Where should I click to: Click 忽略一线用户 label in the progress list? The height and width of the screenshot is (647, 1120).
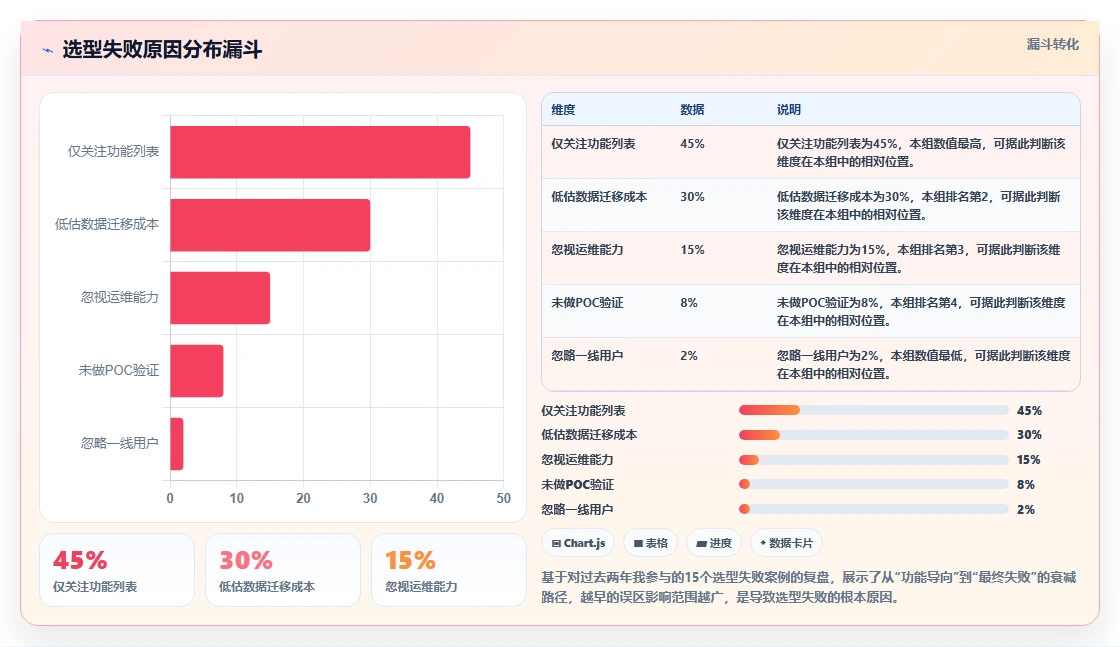(577, 510)
